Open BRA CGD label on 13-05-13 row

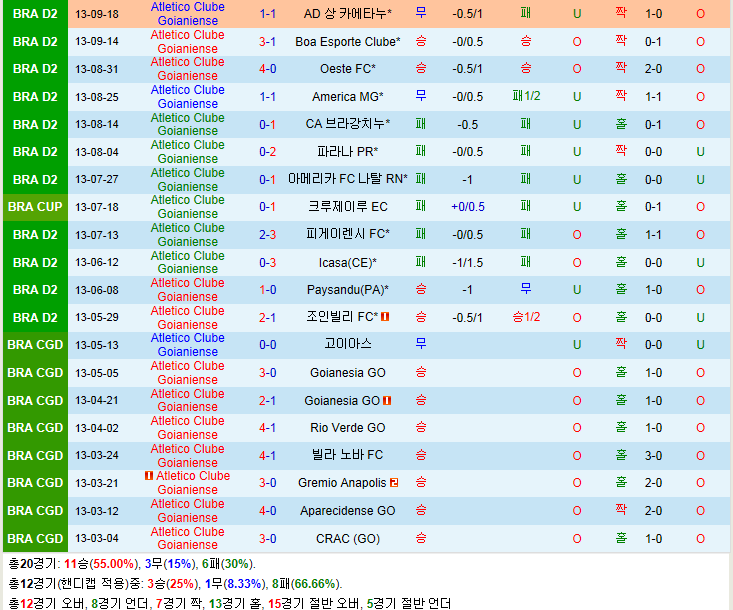click(35, 344)
